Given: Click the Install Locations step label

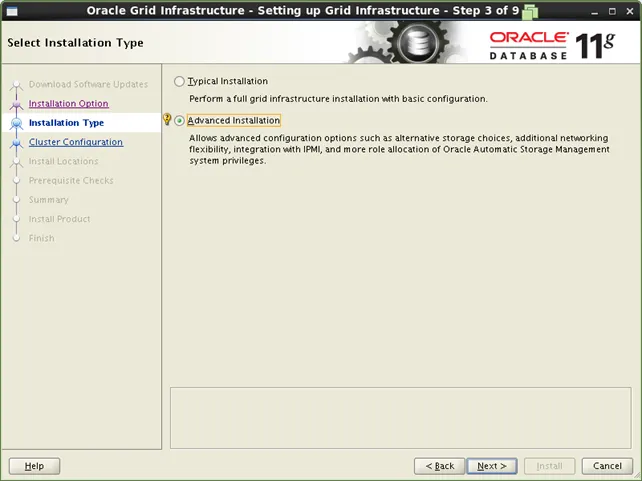Looking at the screenshot, I should [x=63, y=161].
